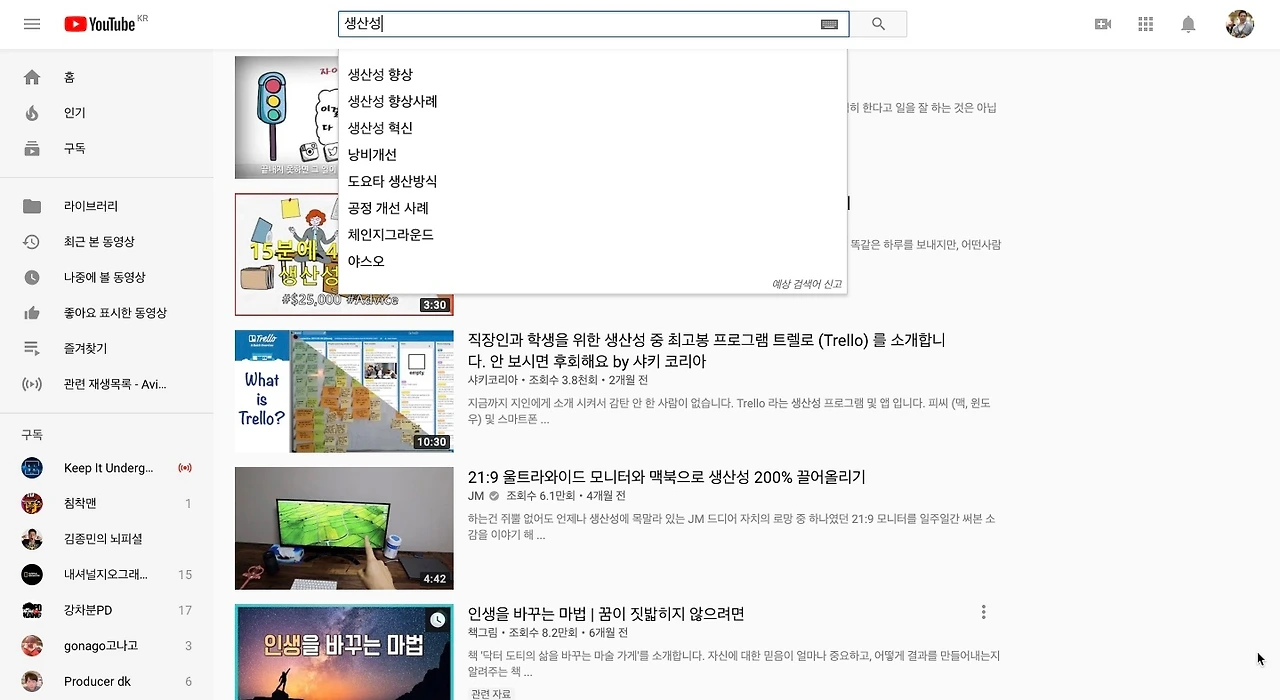Open the account avatar menu
Viewport: 1280px width, 700px height.
[x=1240, y=24]
